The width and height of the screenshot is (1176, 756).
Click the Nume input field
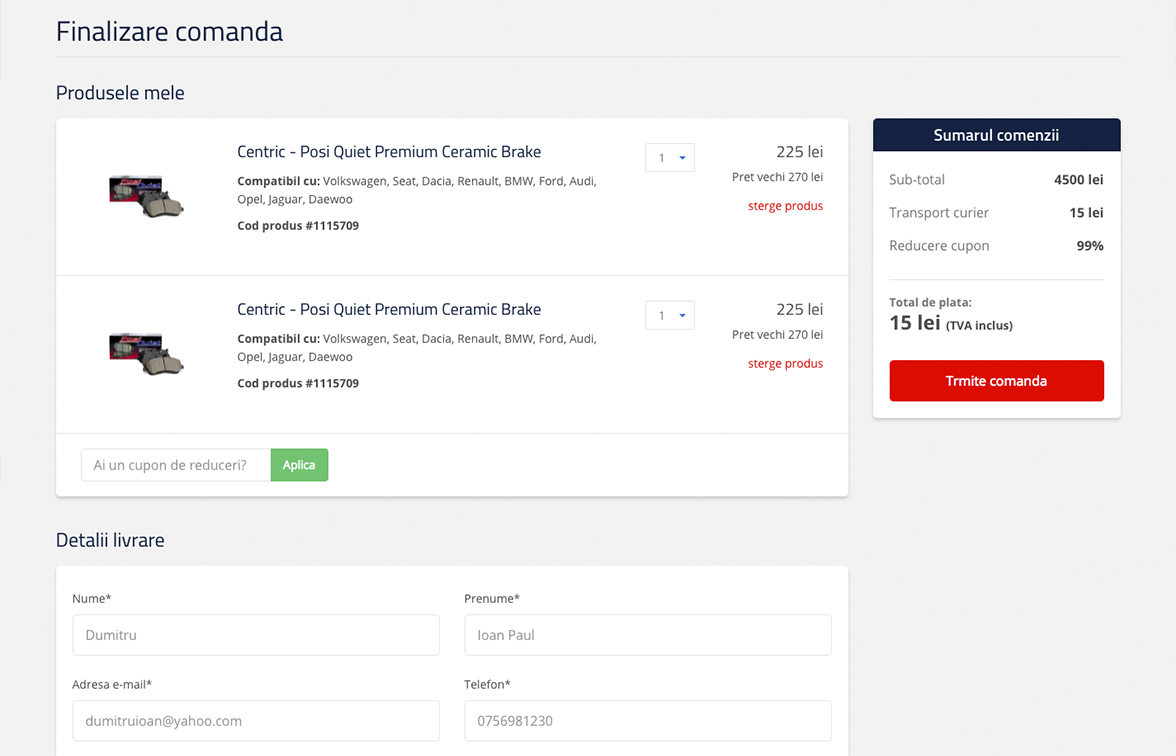[x=256, y=635]
